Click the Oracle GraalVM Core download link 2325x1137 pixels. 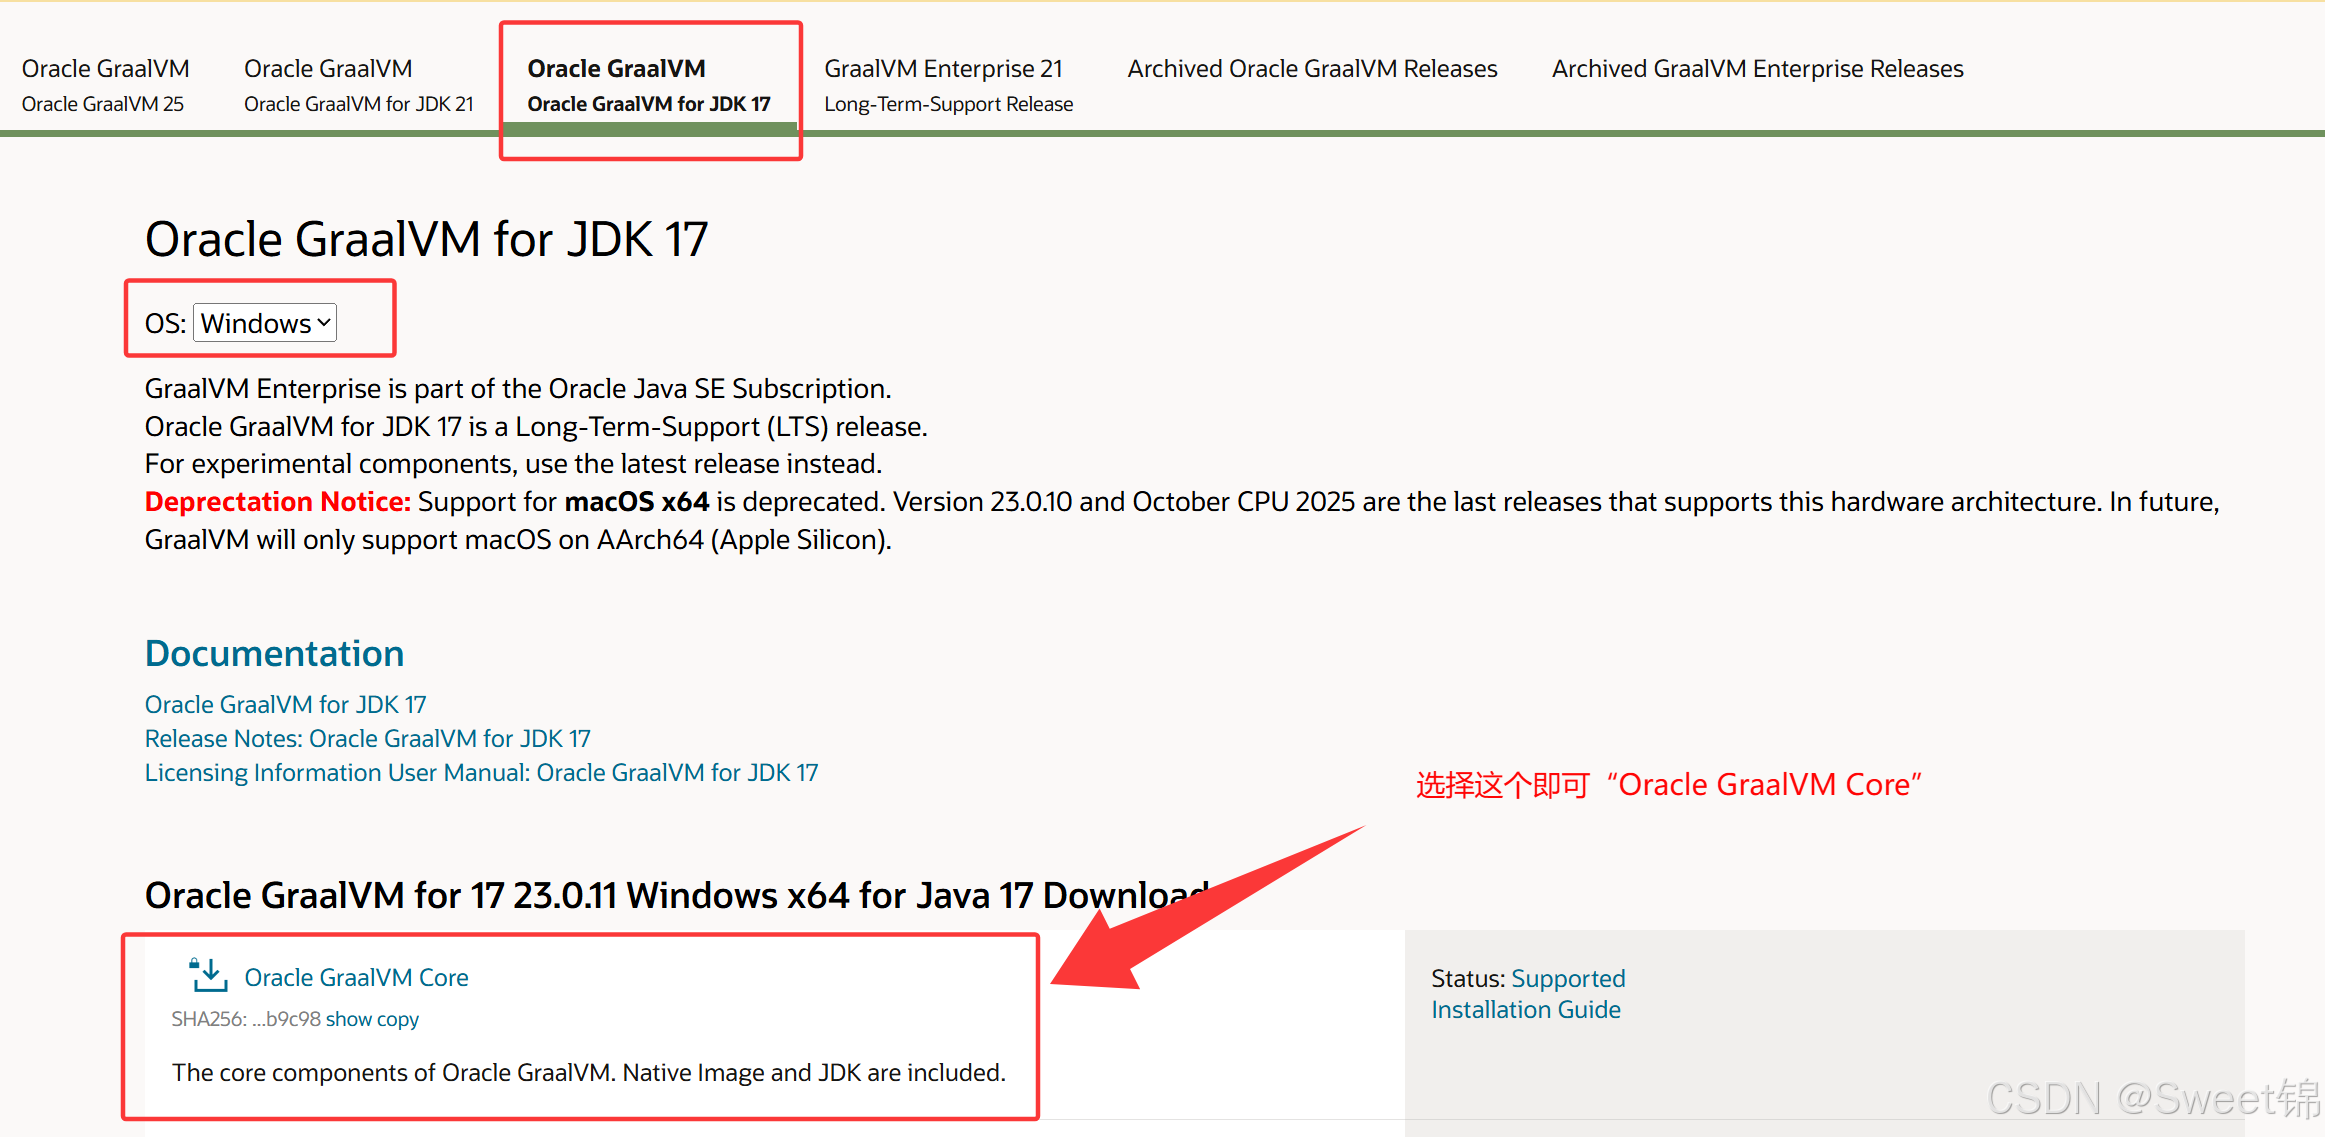356,977
